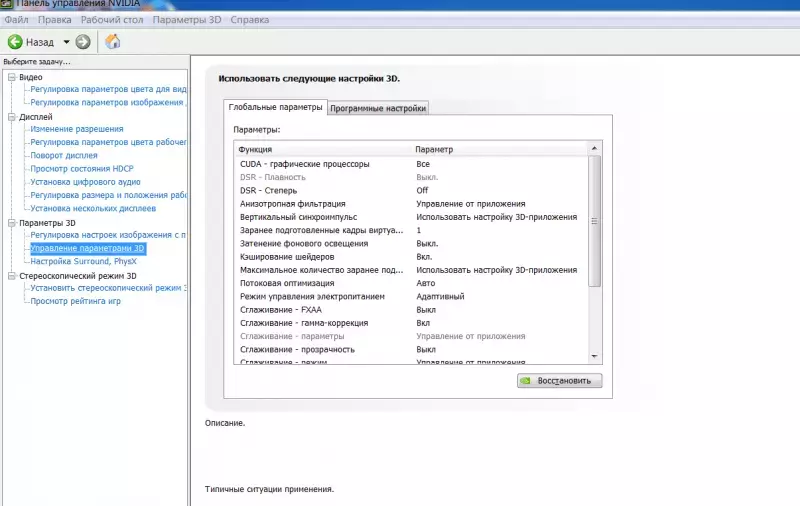Click the settings list scrollbar thumb
The width and height of the screenshot is (800, 506).
click(x=594, y=221)
